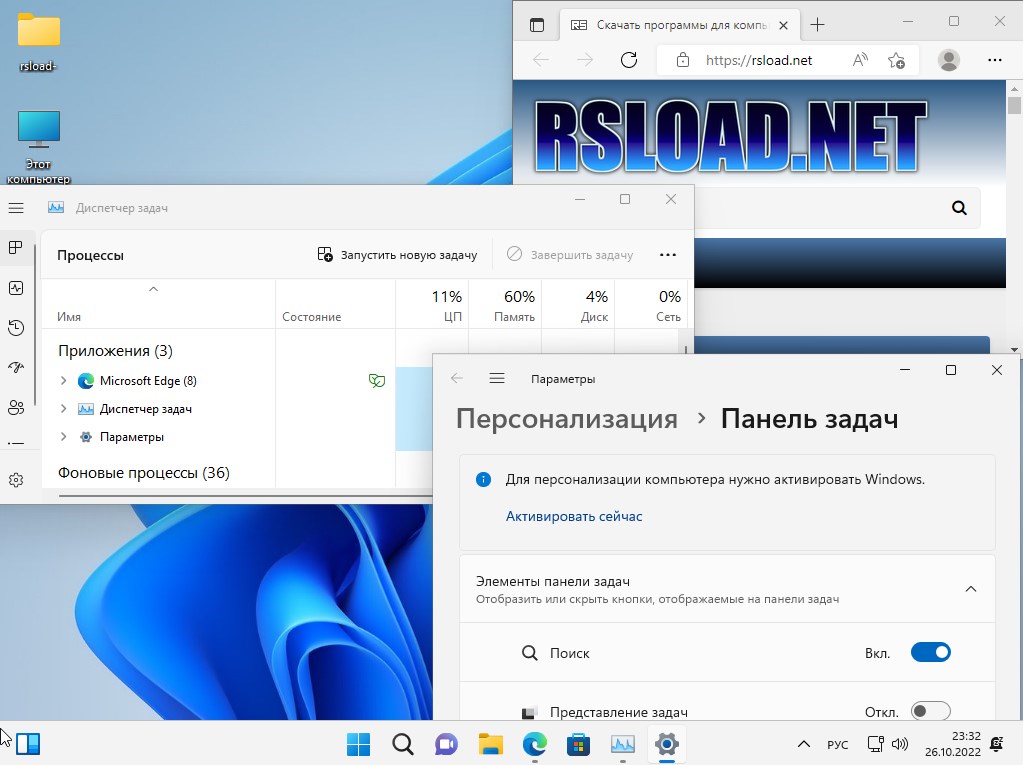Go back in the Settings window

coord(457,378)
